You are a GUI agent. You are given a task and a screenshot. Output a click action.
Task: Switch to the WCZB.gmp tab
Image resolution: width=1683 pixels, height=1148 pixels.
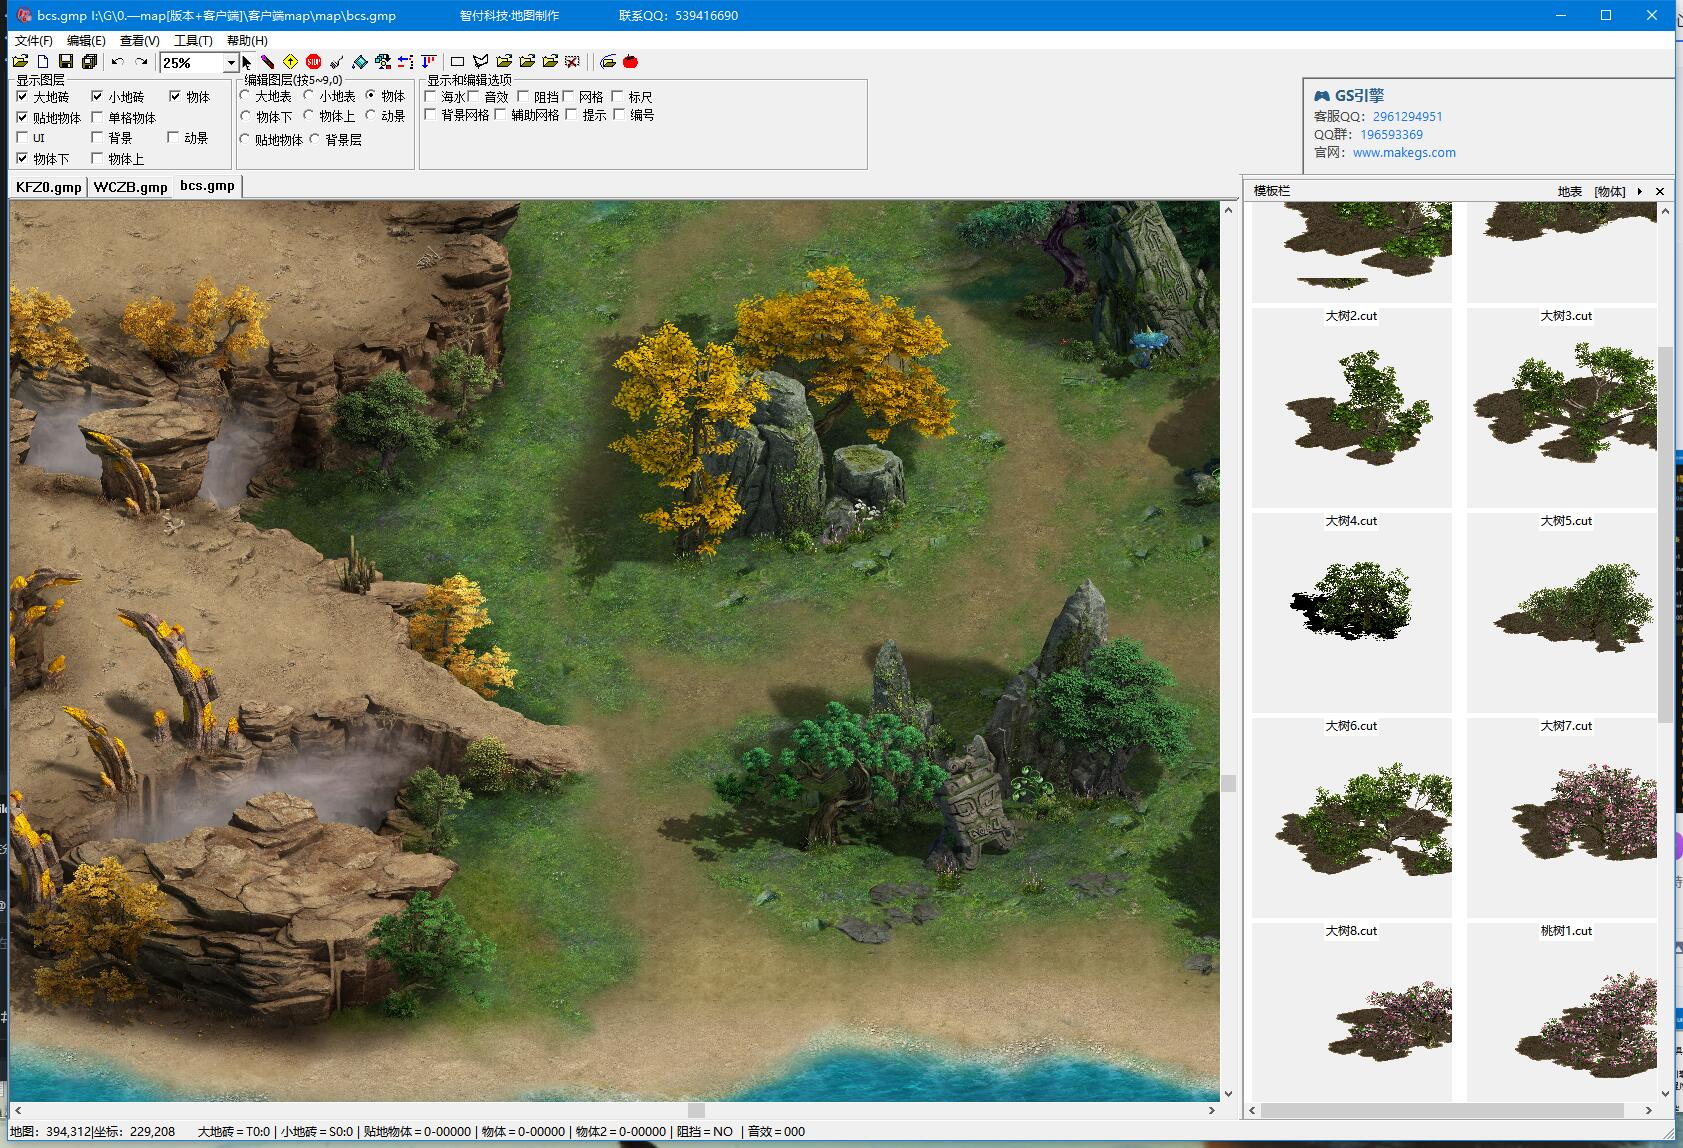point(130,187)
